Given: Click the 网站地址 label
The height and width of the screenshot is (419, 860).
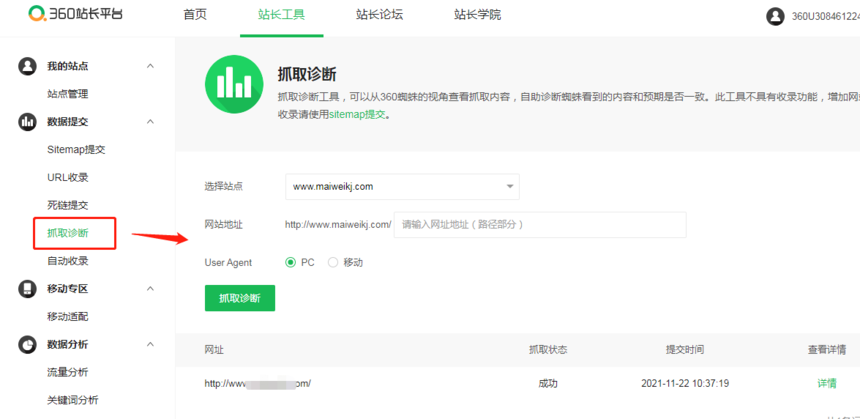Looking at the screenshot, I should [224, 224].
